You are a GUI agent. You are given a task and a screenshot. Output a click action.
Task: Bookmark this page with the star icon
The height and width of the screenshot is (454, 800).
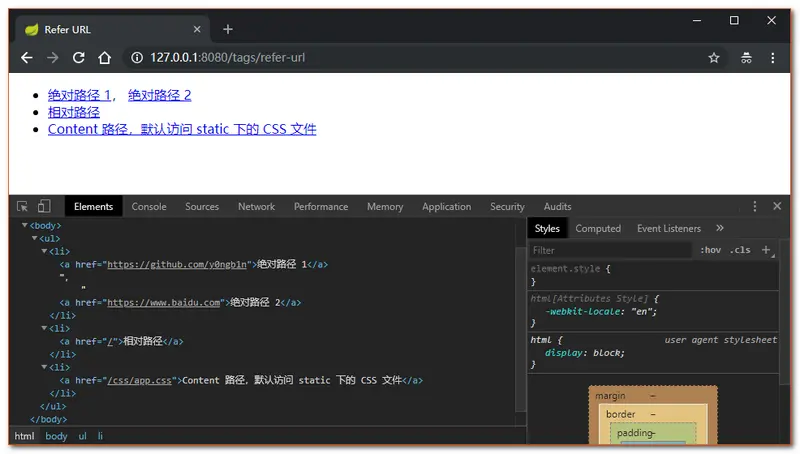coord(714,58)
